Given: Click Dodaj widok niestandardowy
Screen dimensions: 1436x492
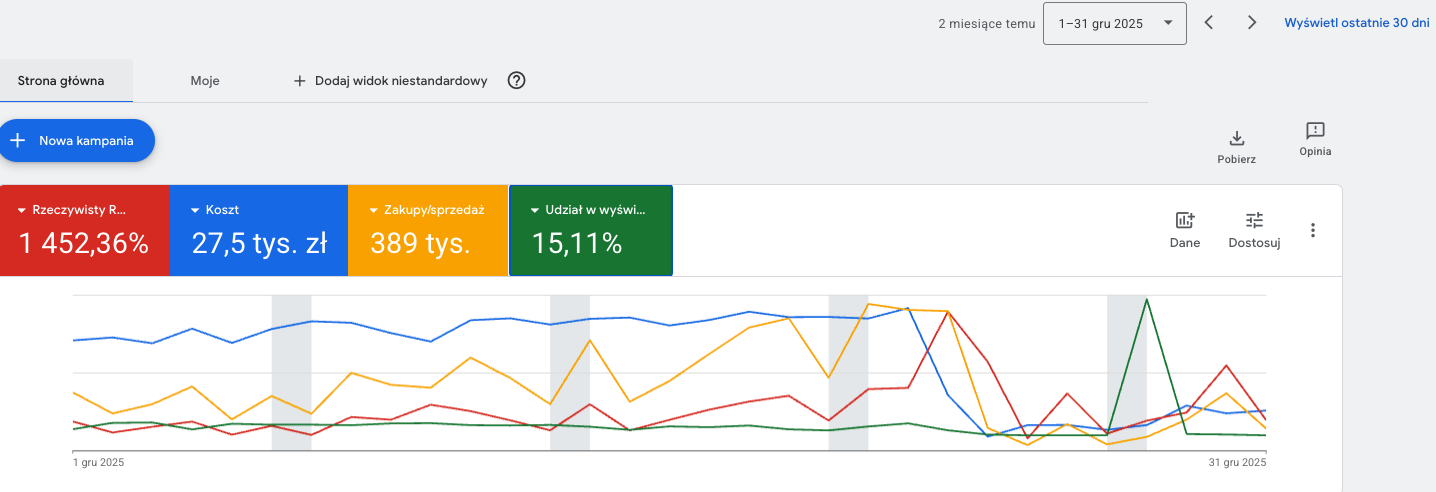Looking at the screenshot, I should coord(390,81).
